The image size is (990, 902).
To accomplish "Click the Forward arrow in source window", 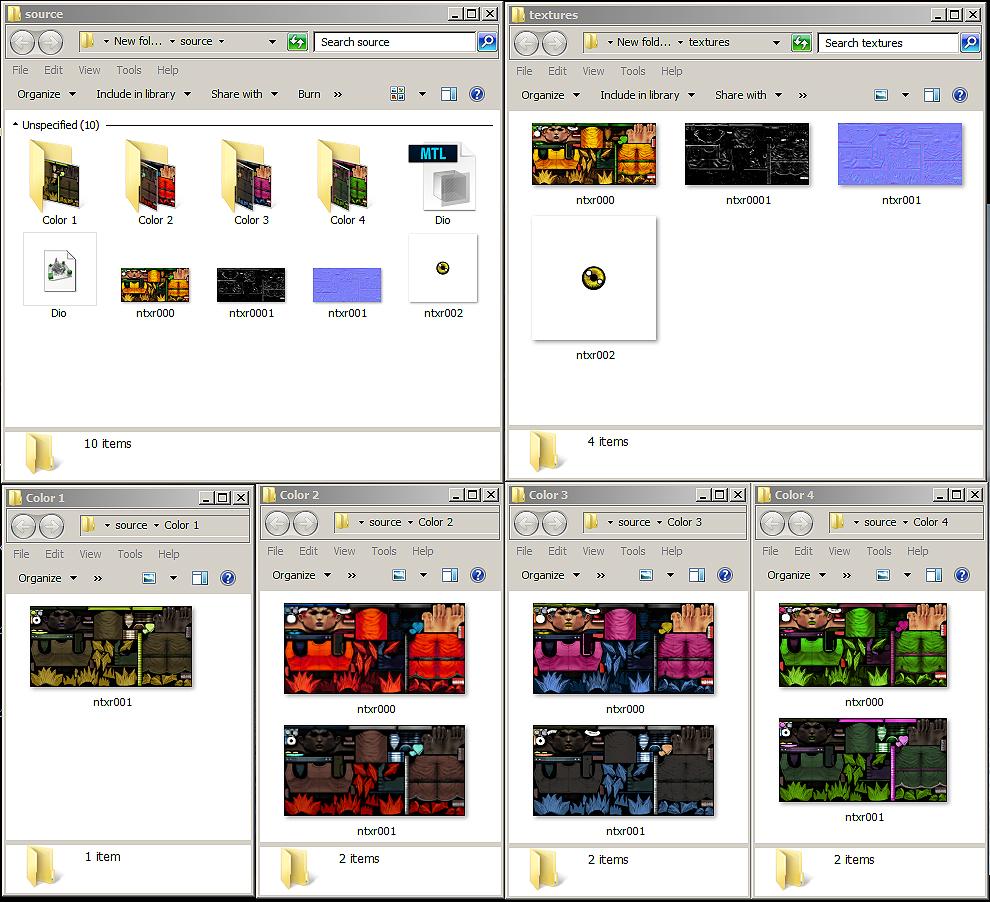I will (51, 42).
